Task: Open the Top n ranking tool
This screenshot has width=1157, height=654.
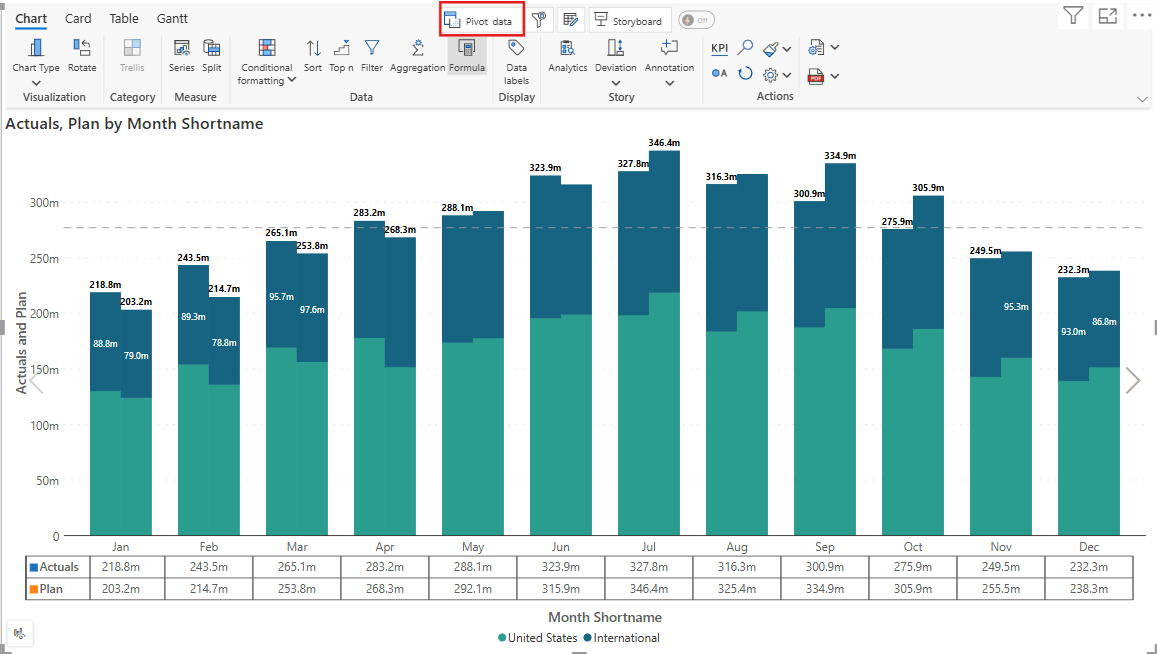Action: click(341, 49)
